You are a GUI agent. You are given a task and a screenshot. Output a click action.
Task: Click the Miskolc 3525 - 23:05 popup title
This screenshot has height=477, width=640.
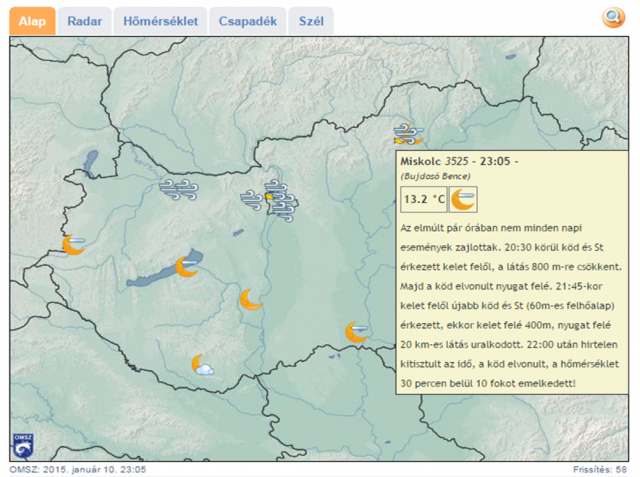click(459, 161)
